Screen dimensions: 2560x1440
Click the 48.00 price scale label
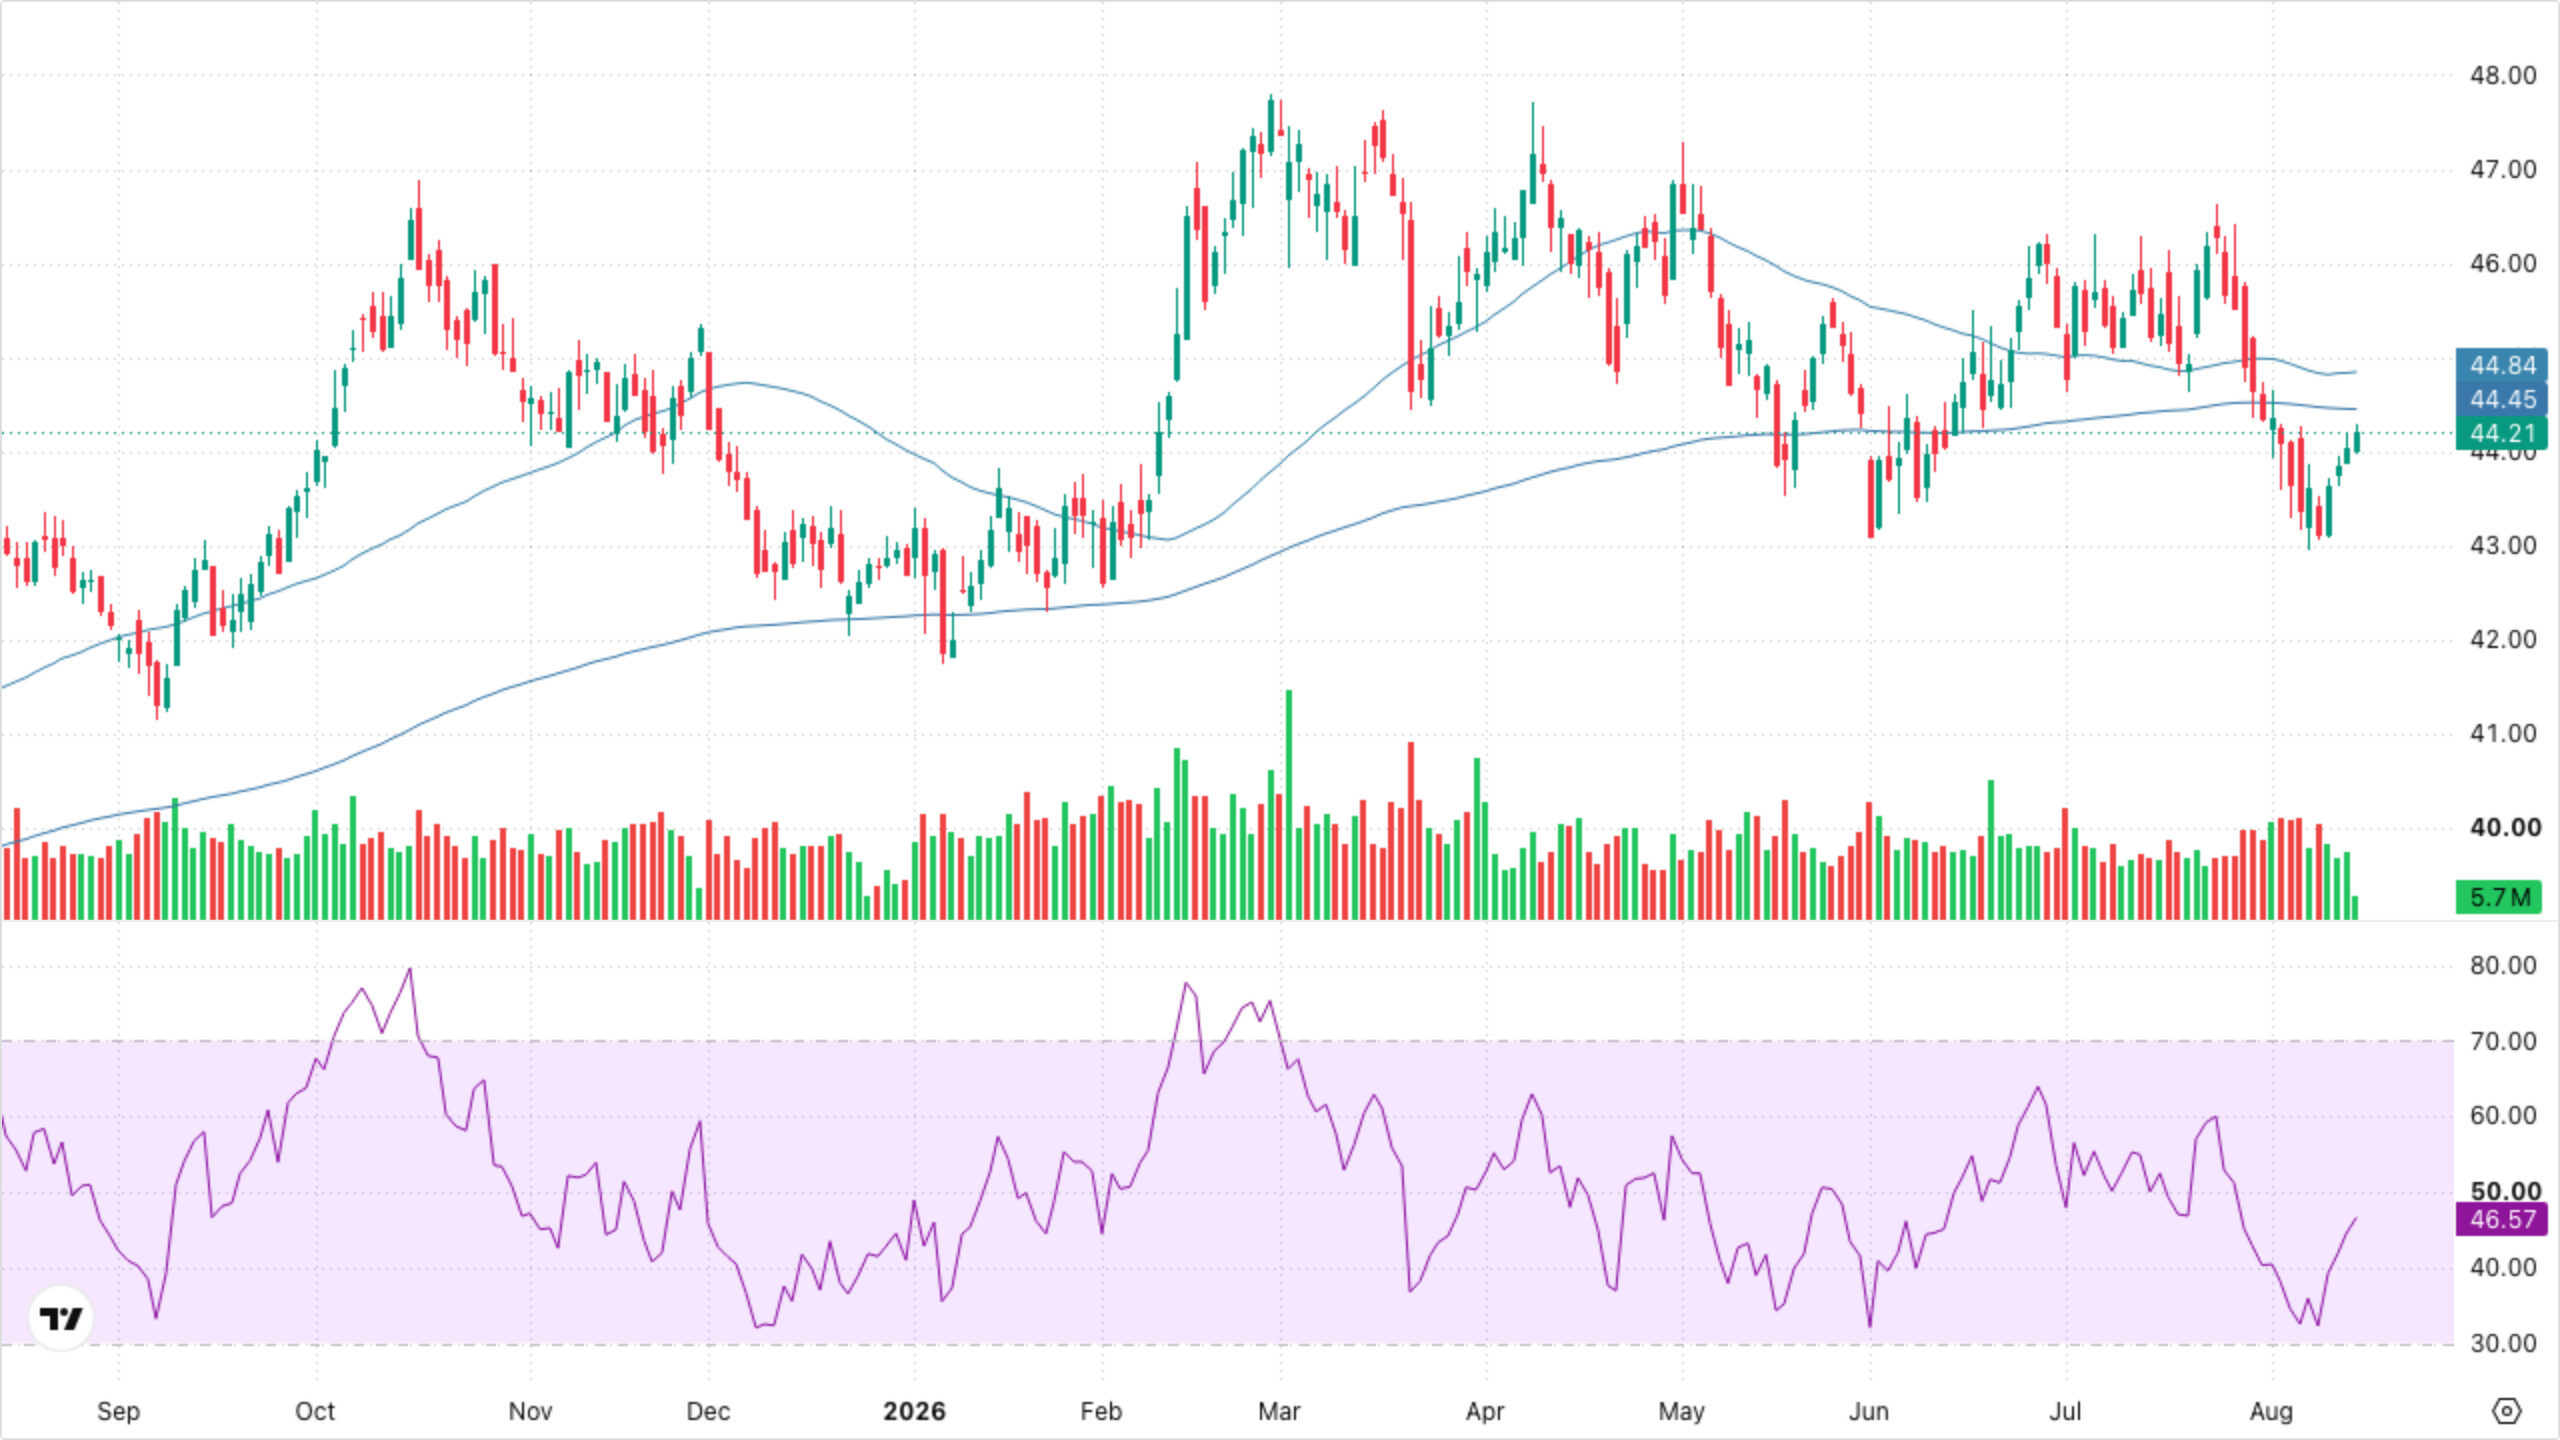click(2502, 75)
